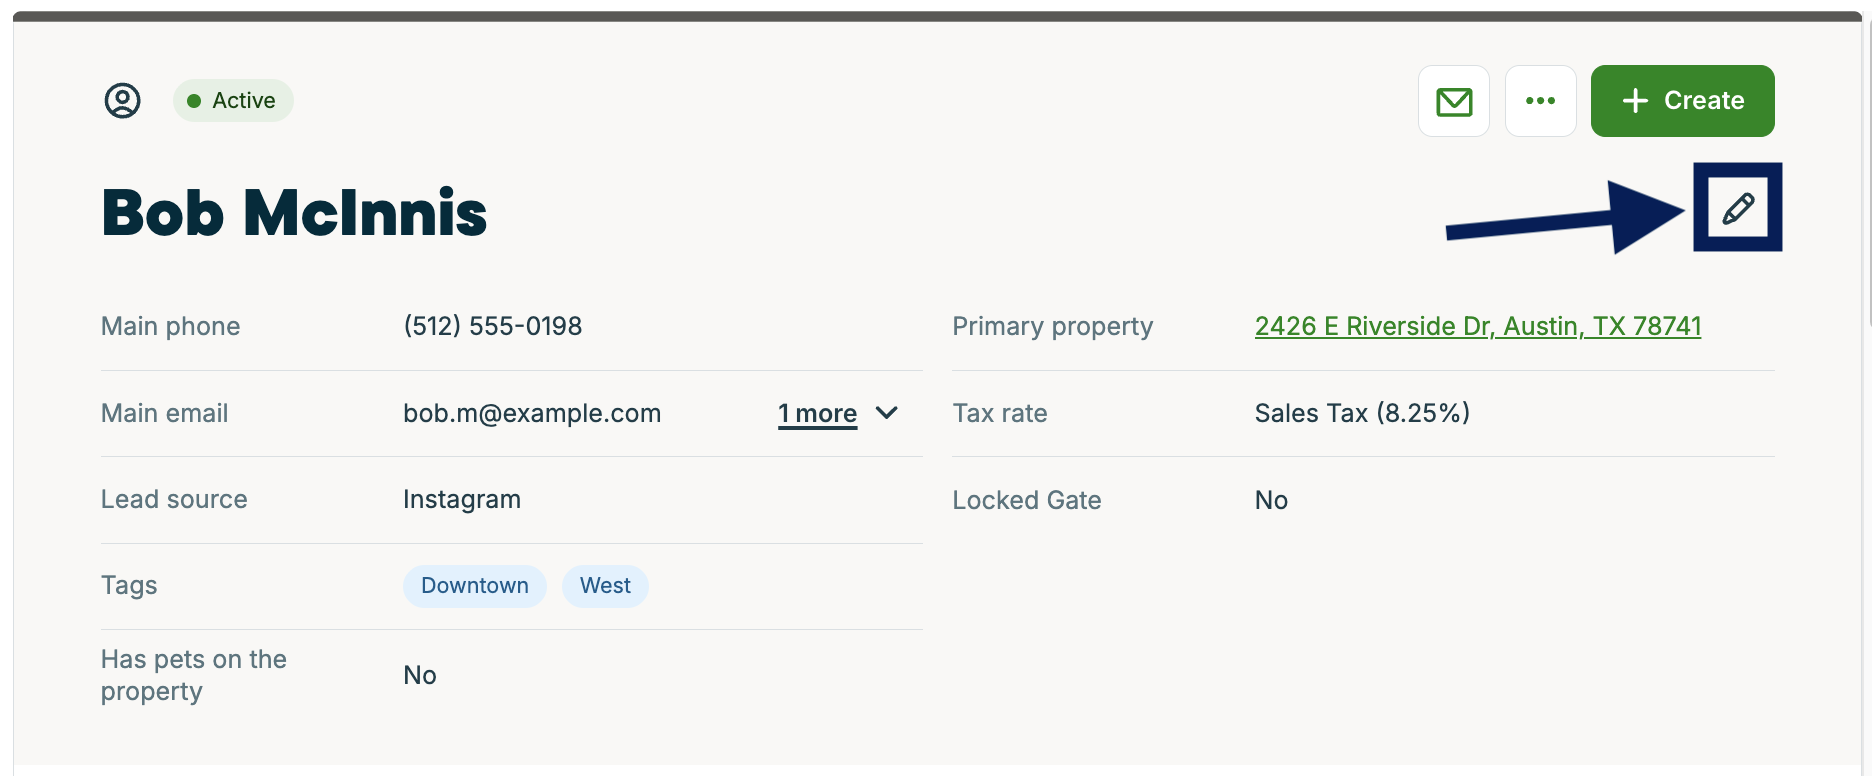This screenshot has width=1872, height=776.
Task: Click the Sales Tax rate value
Action: [1362, 413]
